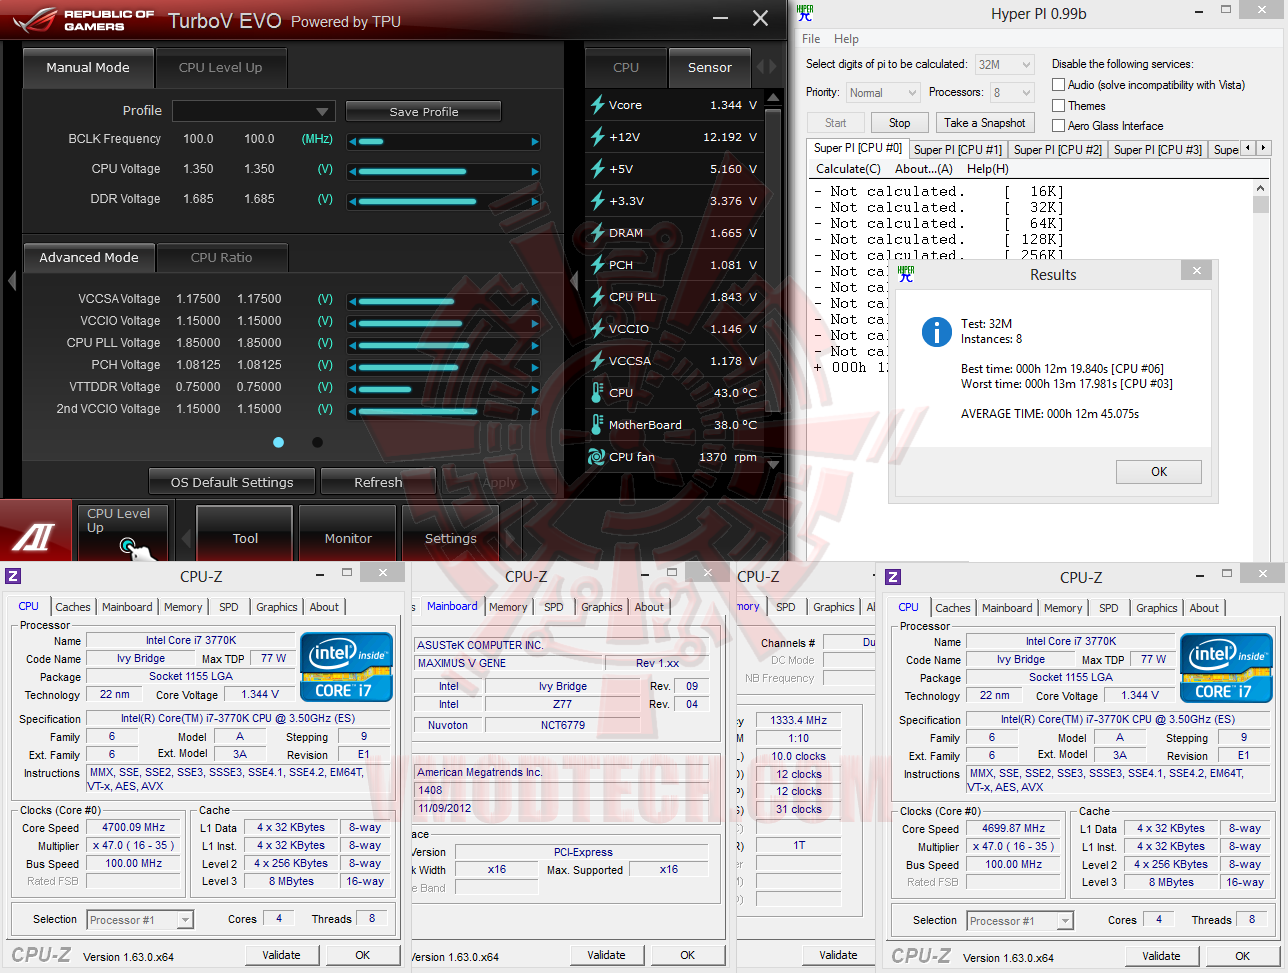Open the Priority dropdown showing Normal

point(882,93)
